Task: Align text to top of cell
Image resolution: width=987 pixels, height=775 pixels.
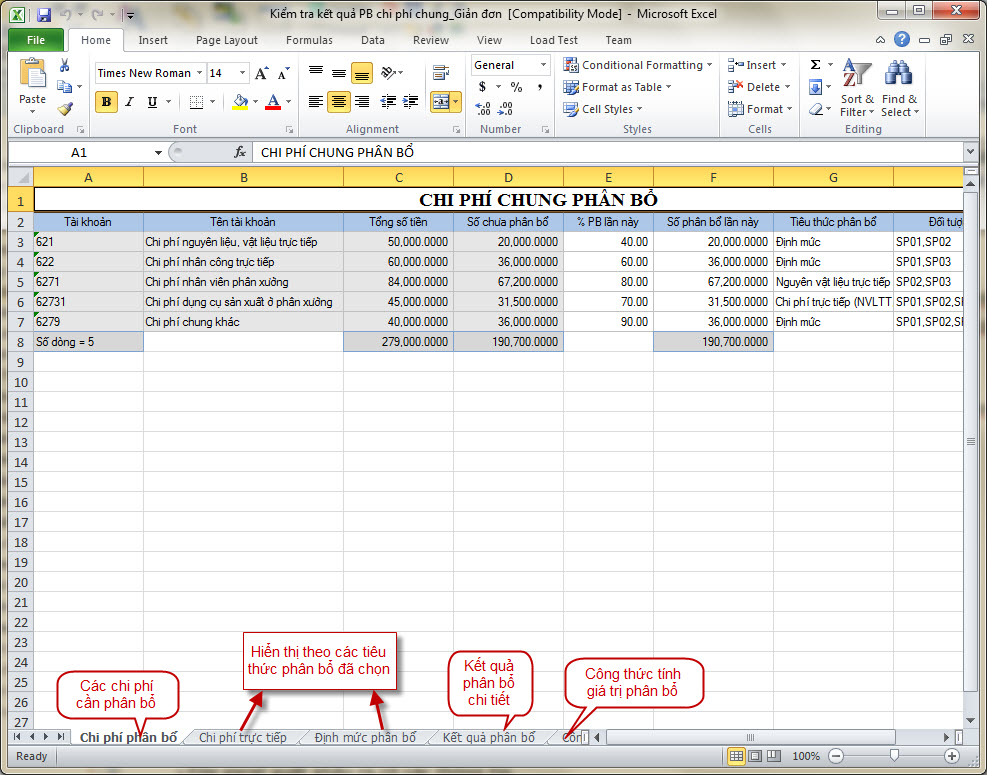Action: point(316,73)
